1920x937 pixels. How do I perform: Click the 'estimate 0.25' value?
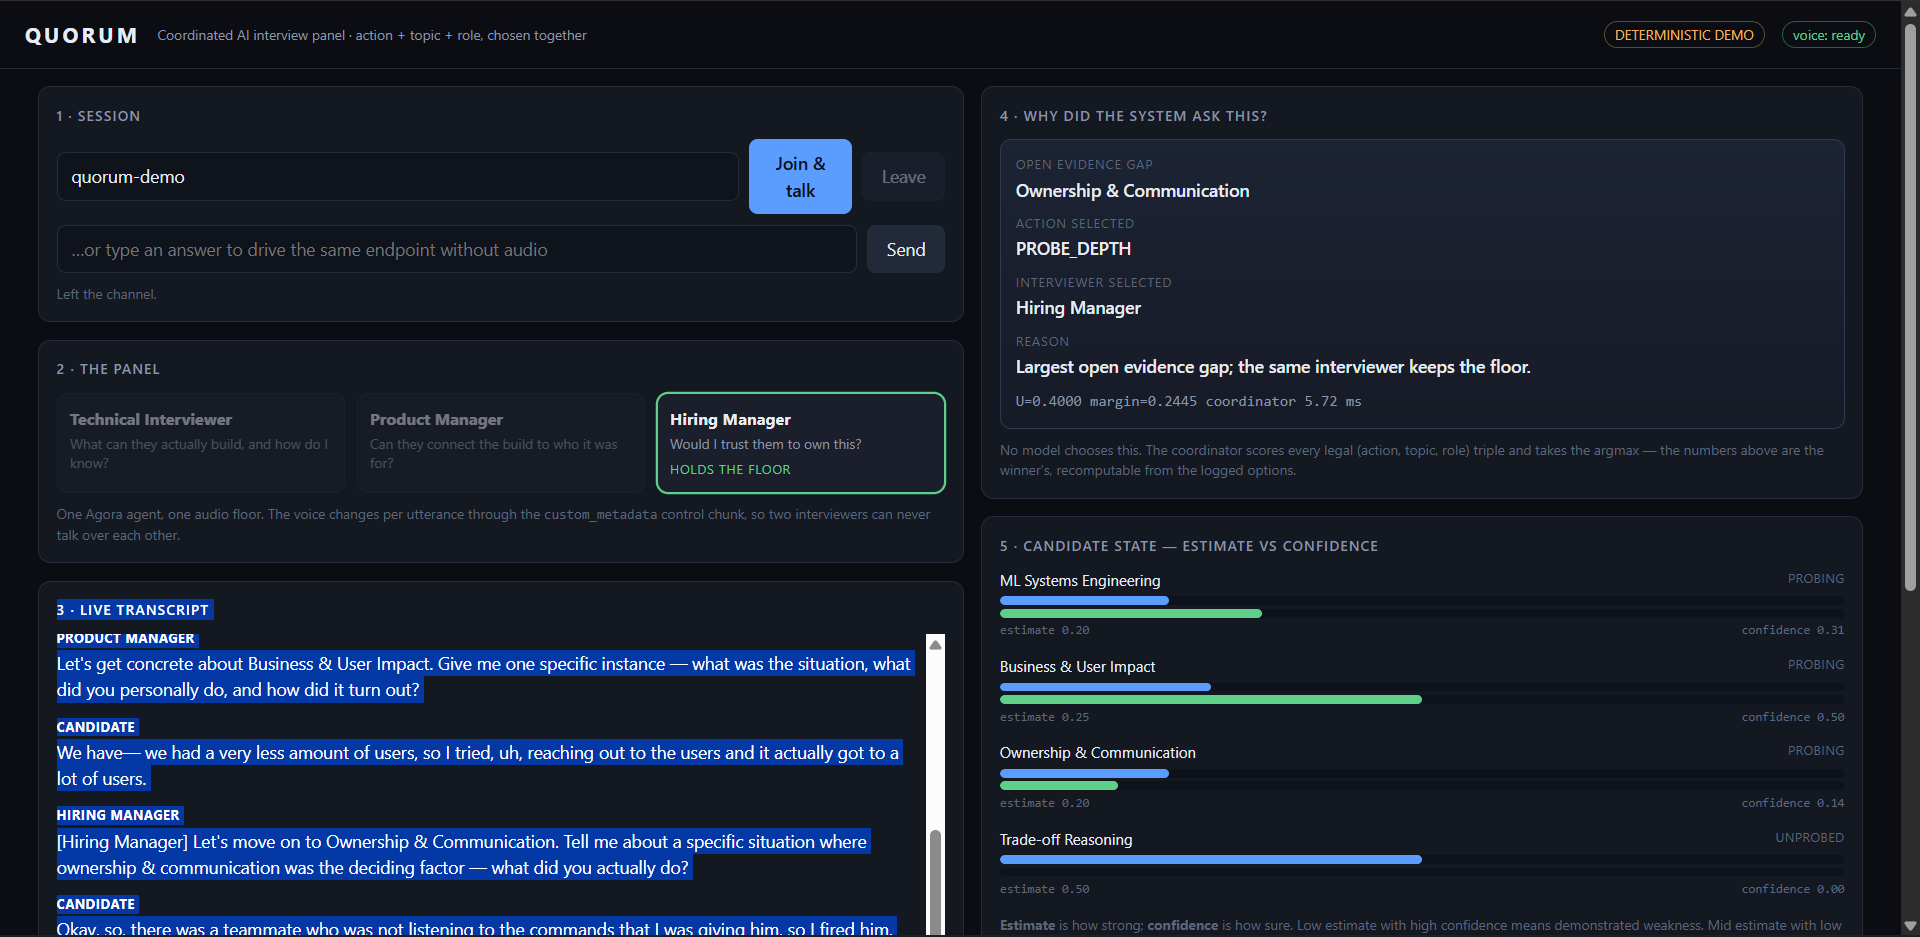pos(1044,717)
